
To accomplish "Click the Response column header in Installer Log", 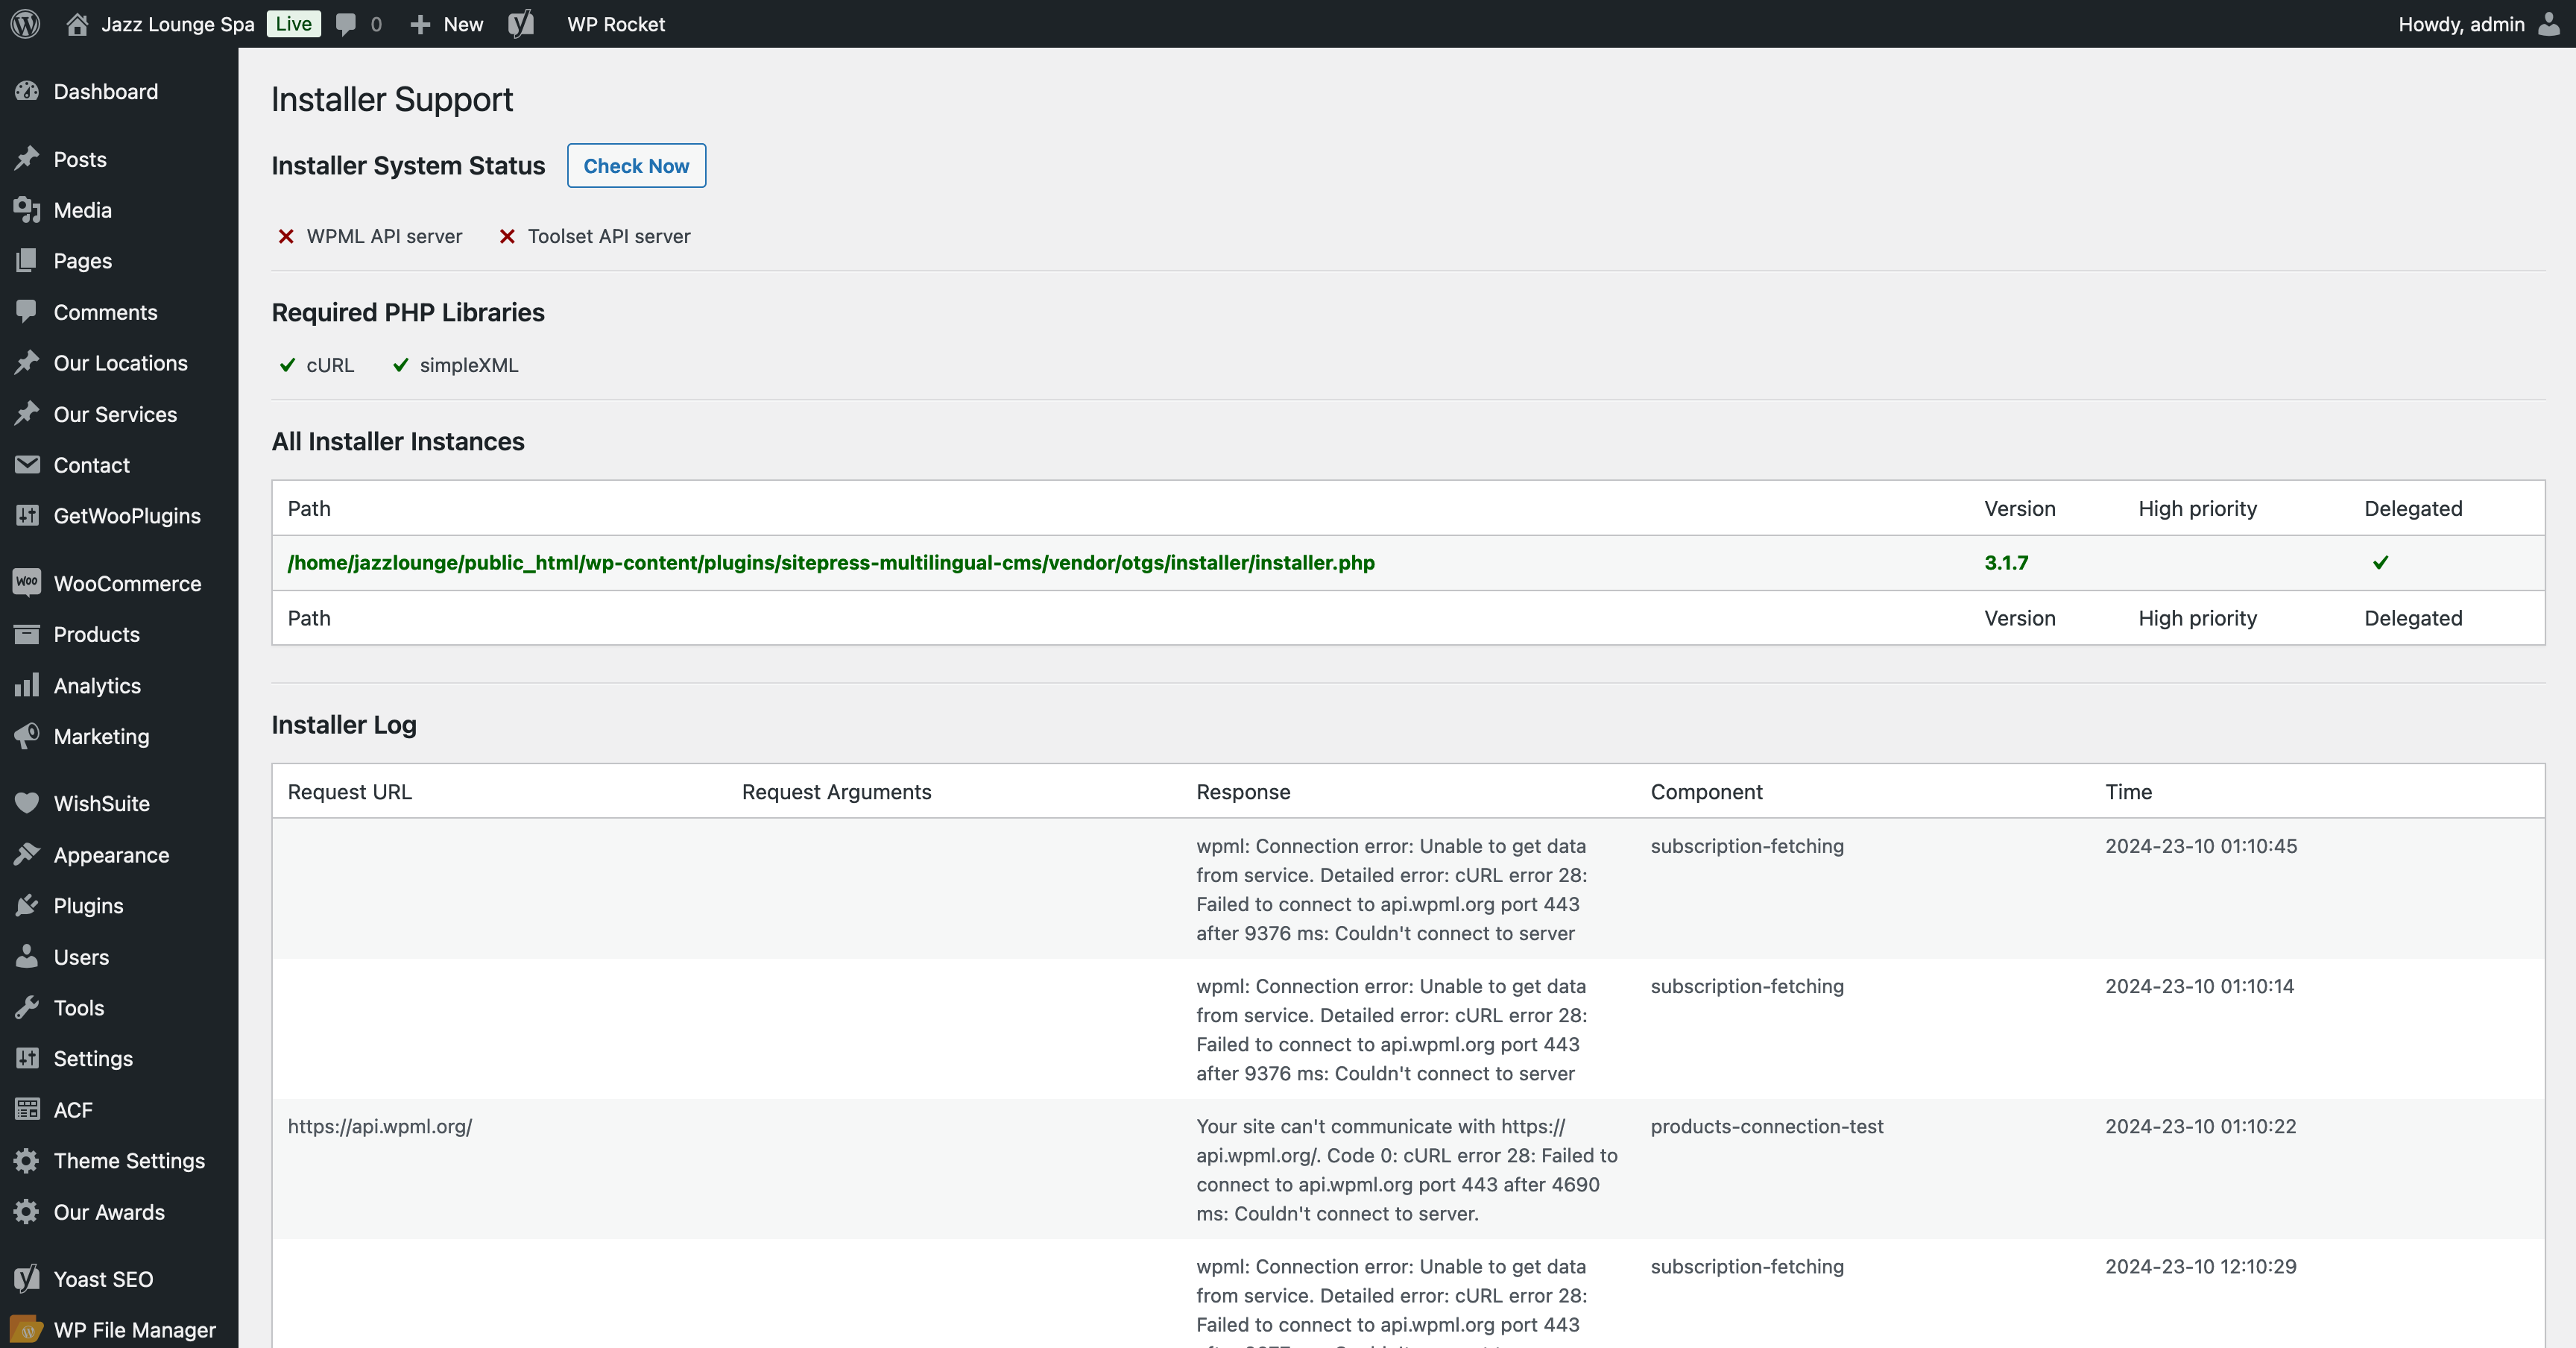I will [1243, 792].
